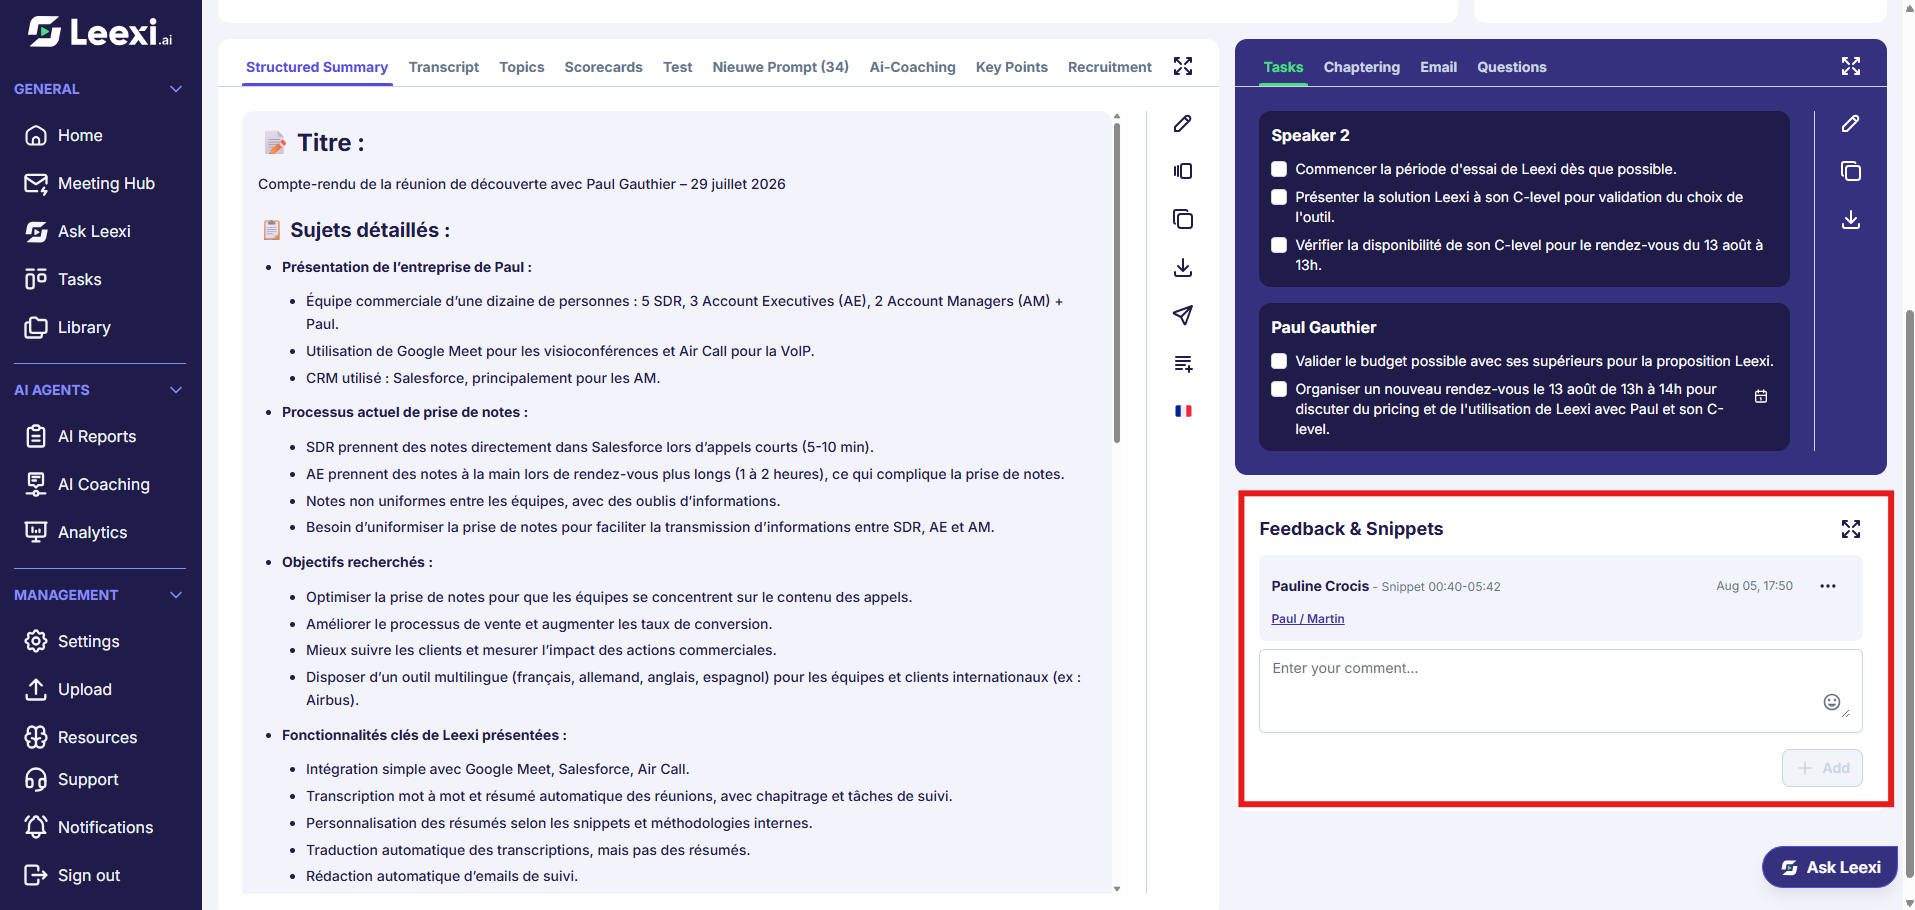This screenshot has height=910, width=1915.
Task: Expand the summary panel to fullscreen
Action: (1183, 66)
